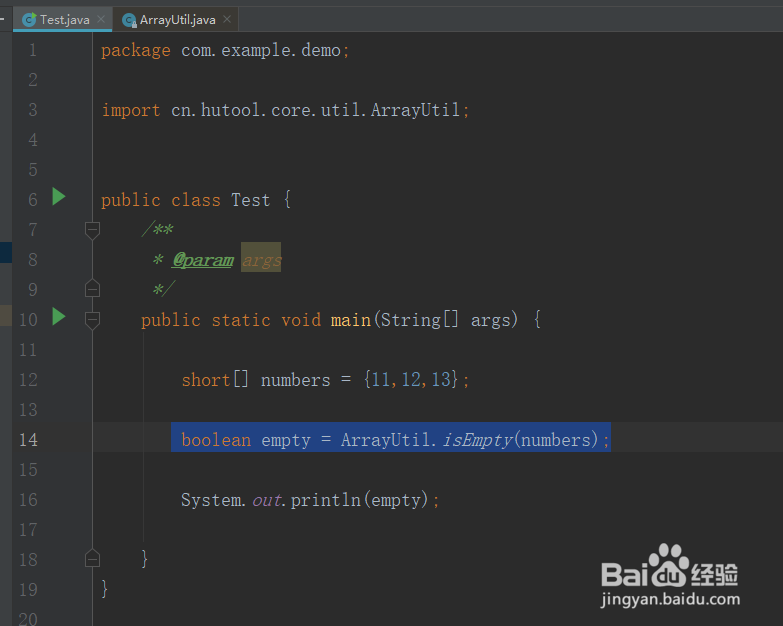Viewport: 783px width, 626px height.
Task: Run the main method from the line 10 gutter arrow
Action: tap(59, 316)
